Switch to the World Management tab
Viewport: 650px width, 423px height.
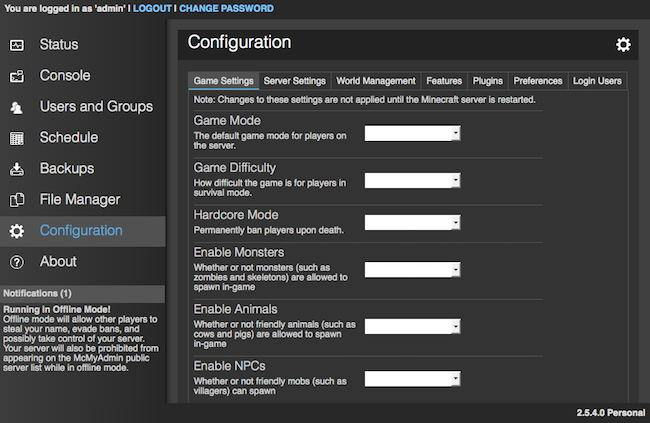click(376, 81)
